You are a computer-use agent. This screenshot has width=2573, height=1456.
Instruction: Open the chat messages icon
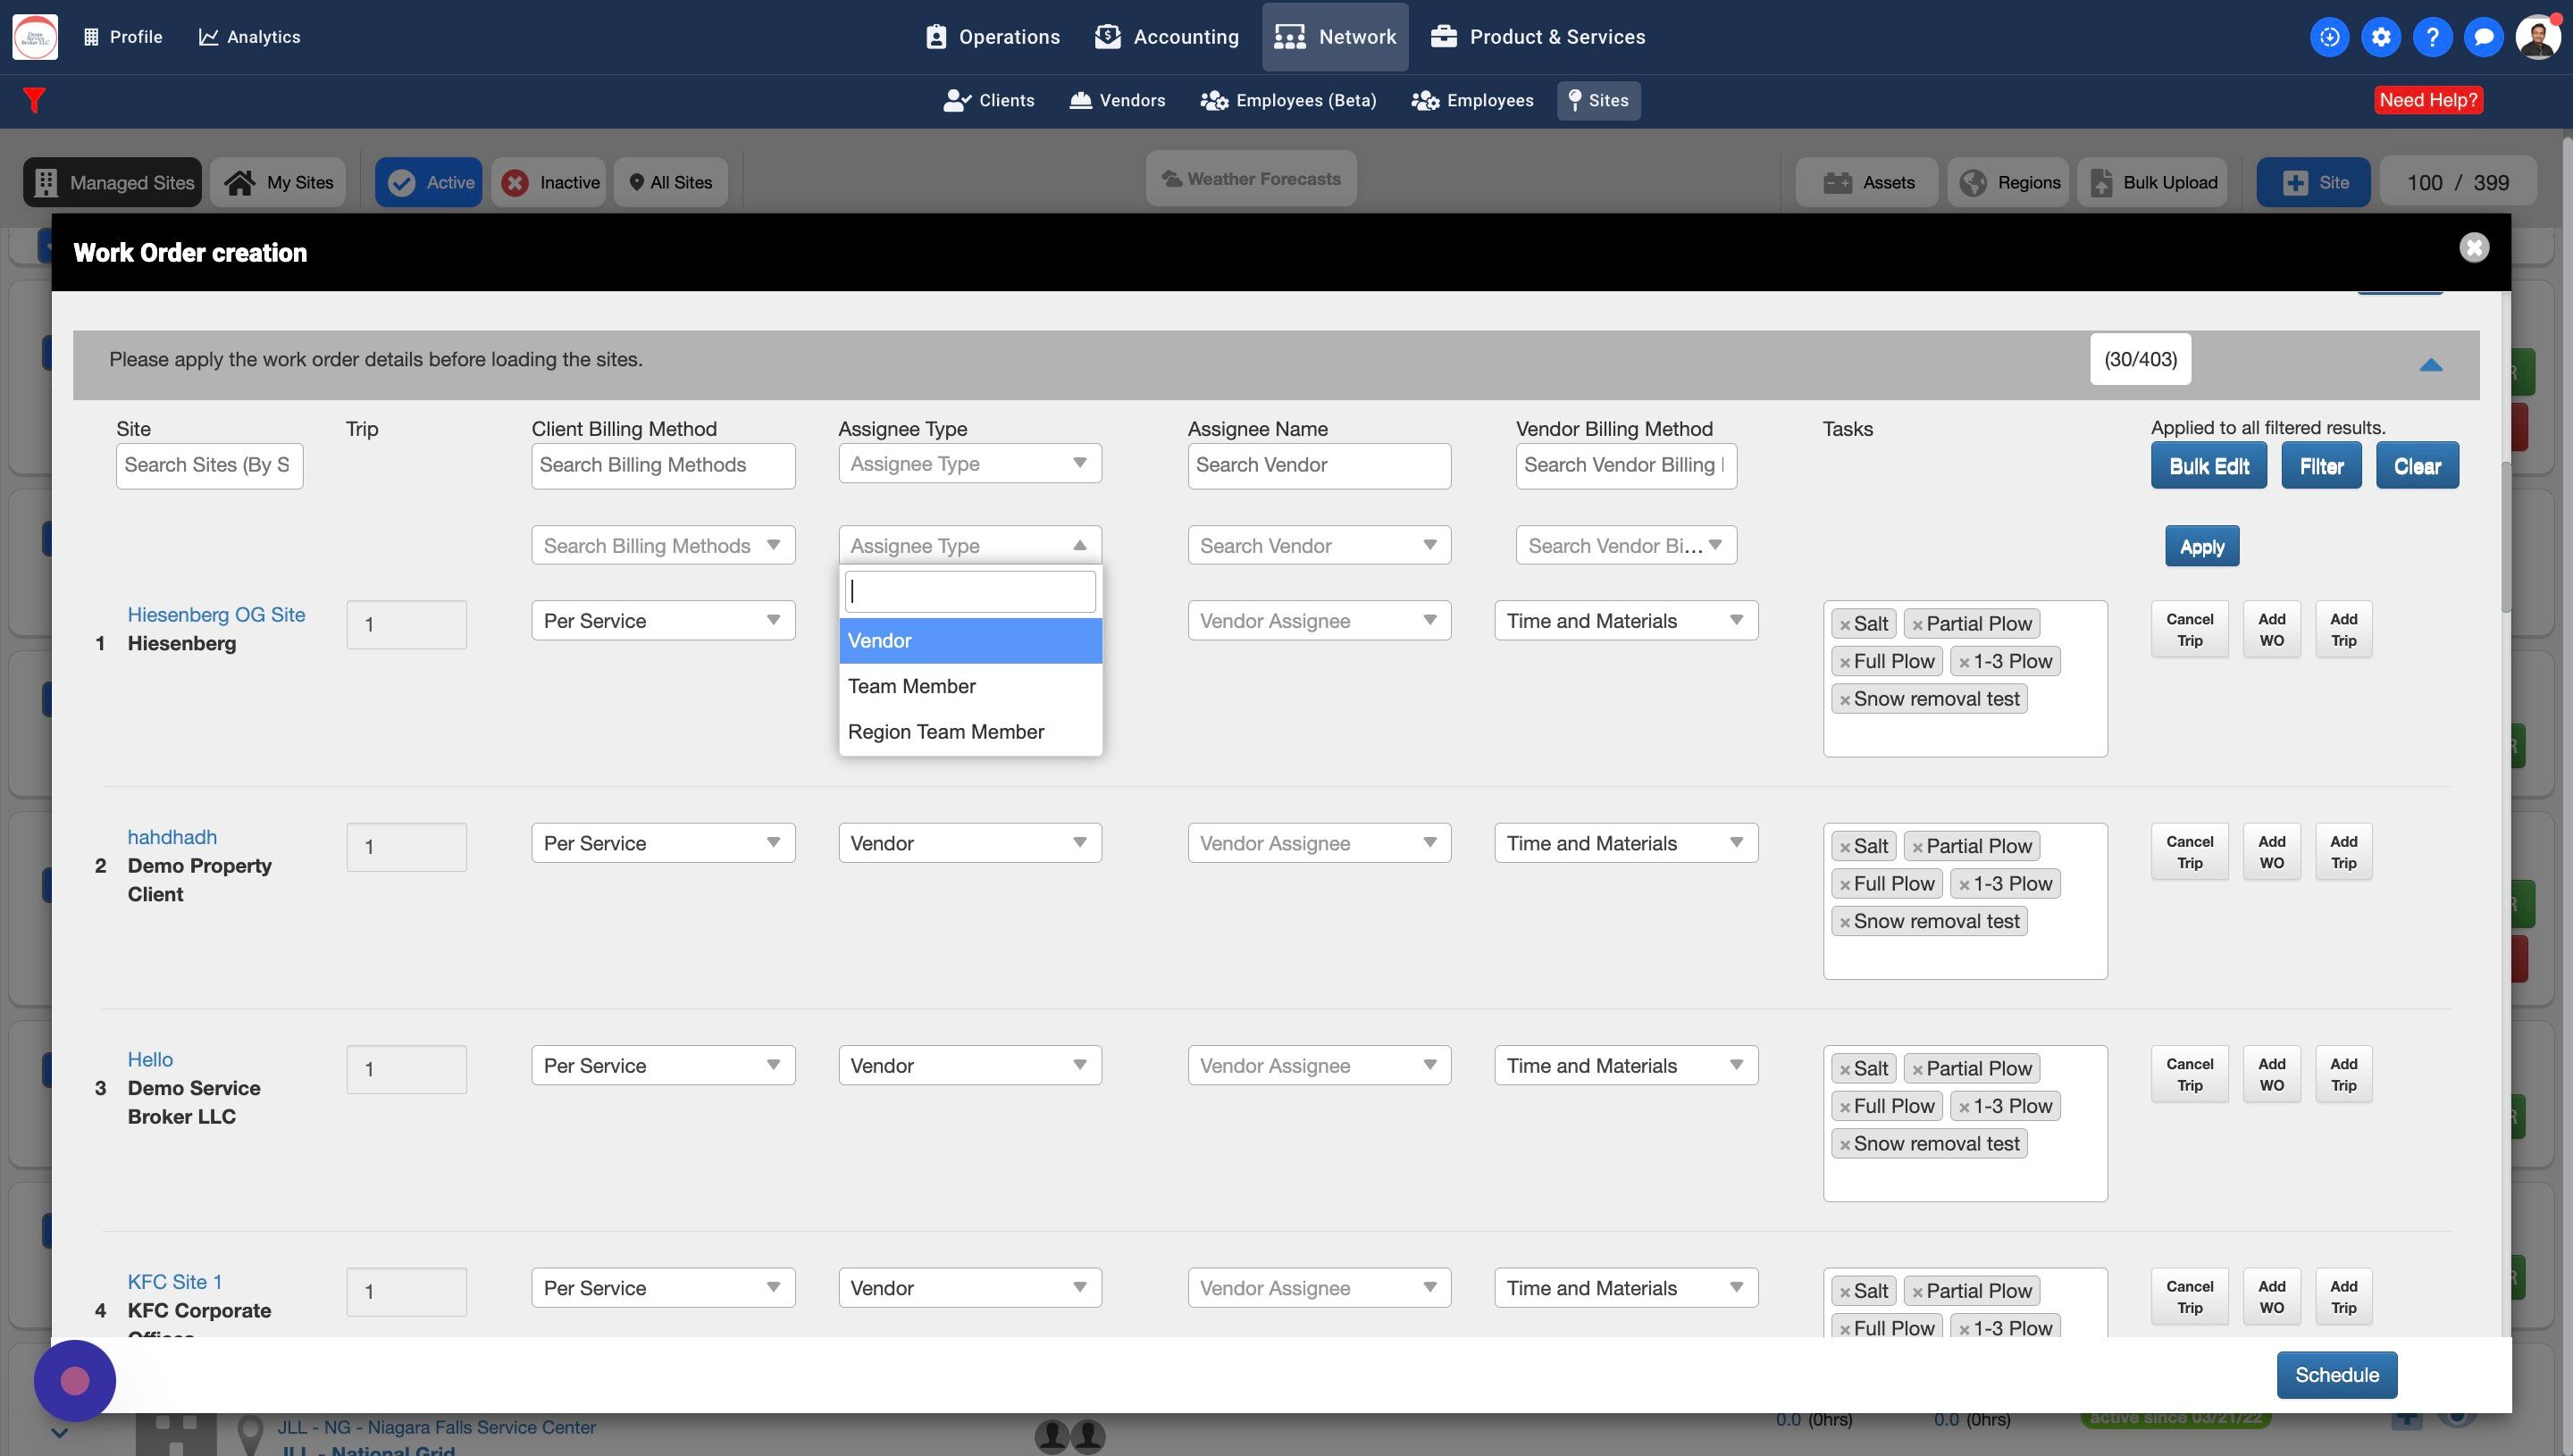pyautogui.click(x=2483, y=37)
